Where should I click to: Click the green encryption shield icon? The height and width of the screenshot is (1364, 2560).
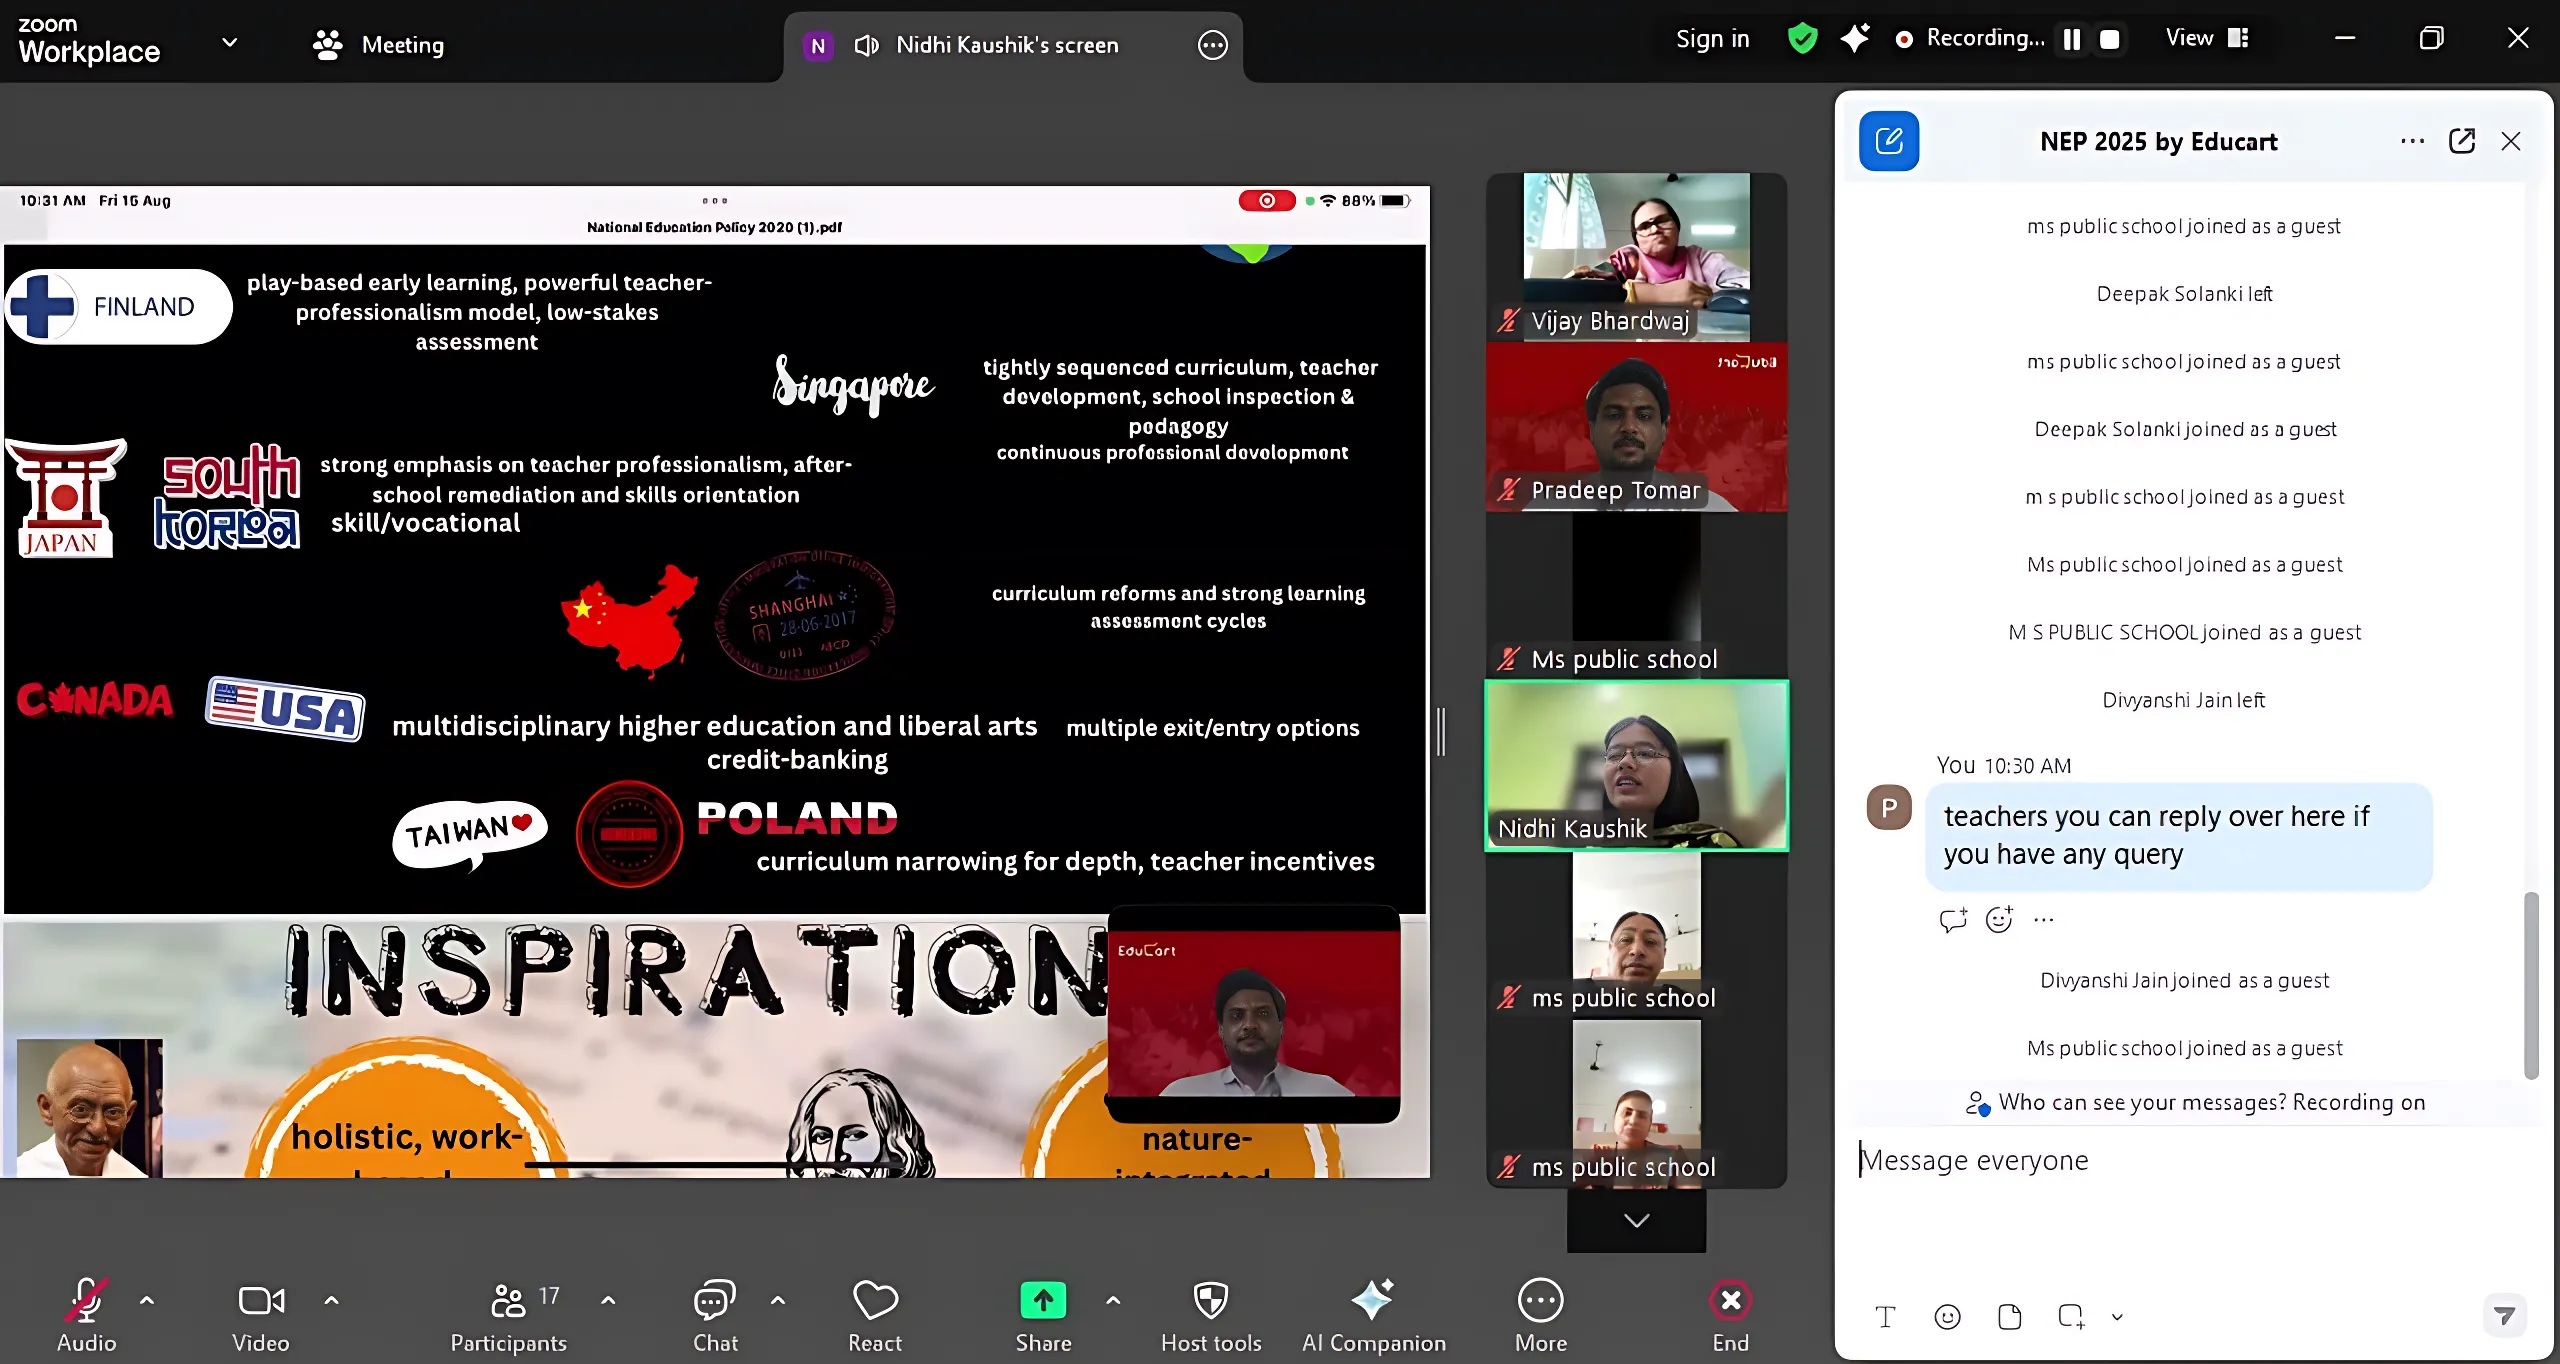(1802, 39)
